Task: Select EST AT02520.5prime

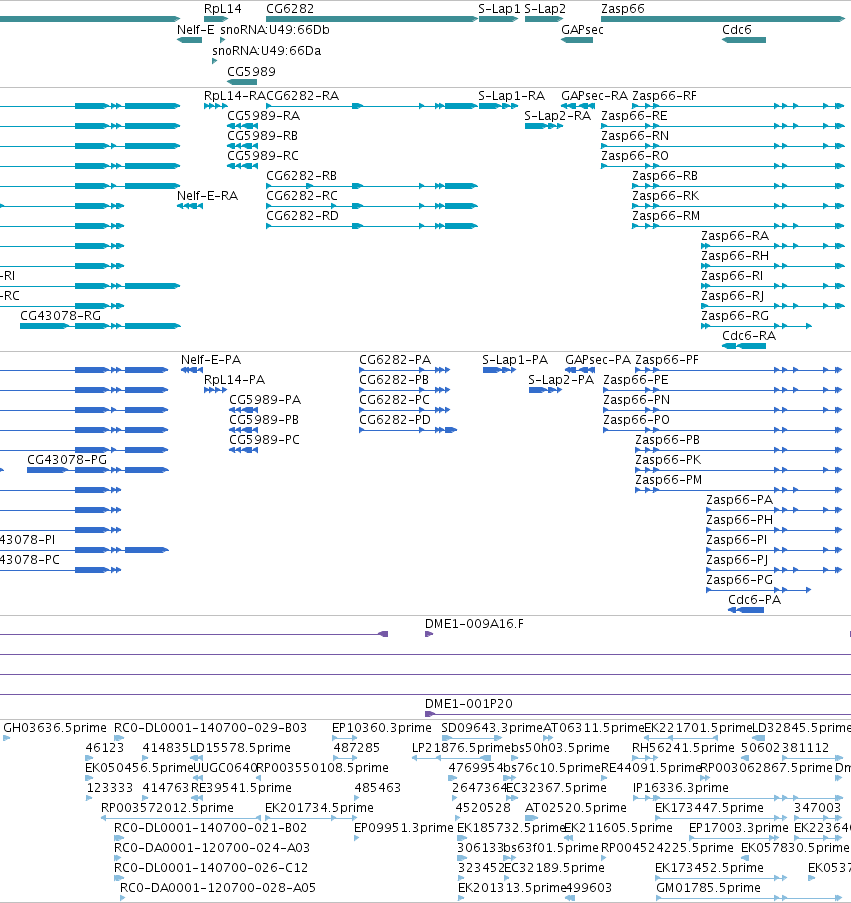Action: [x=575, y=807]
